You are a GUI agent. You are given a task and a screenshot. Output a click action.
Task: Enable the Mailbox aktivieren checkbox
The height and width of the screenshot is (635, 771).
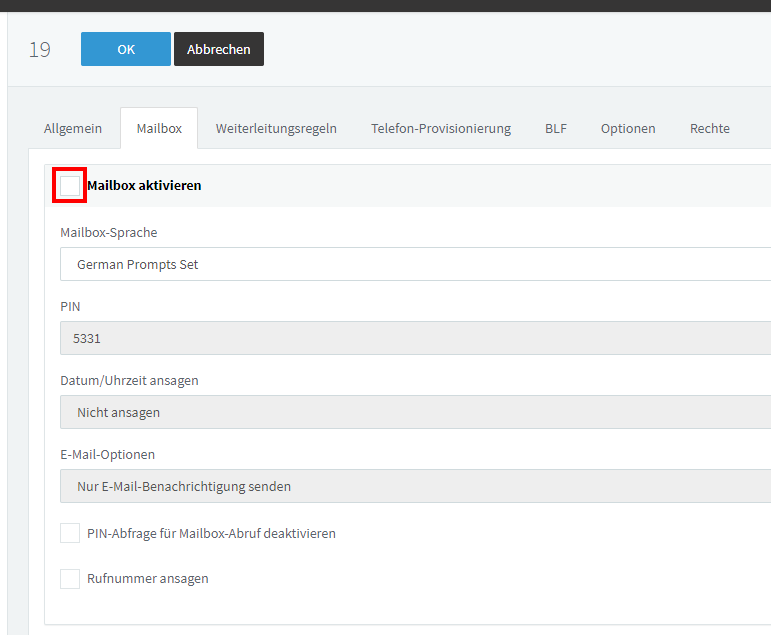pos(70,185)
